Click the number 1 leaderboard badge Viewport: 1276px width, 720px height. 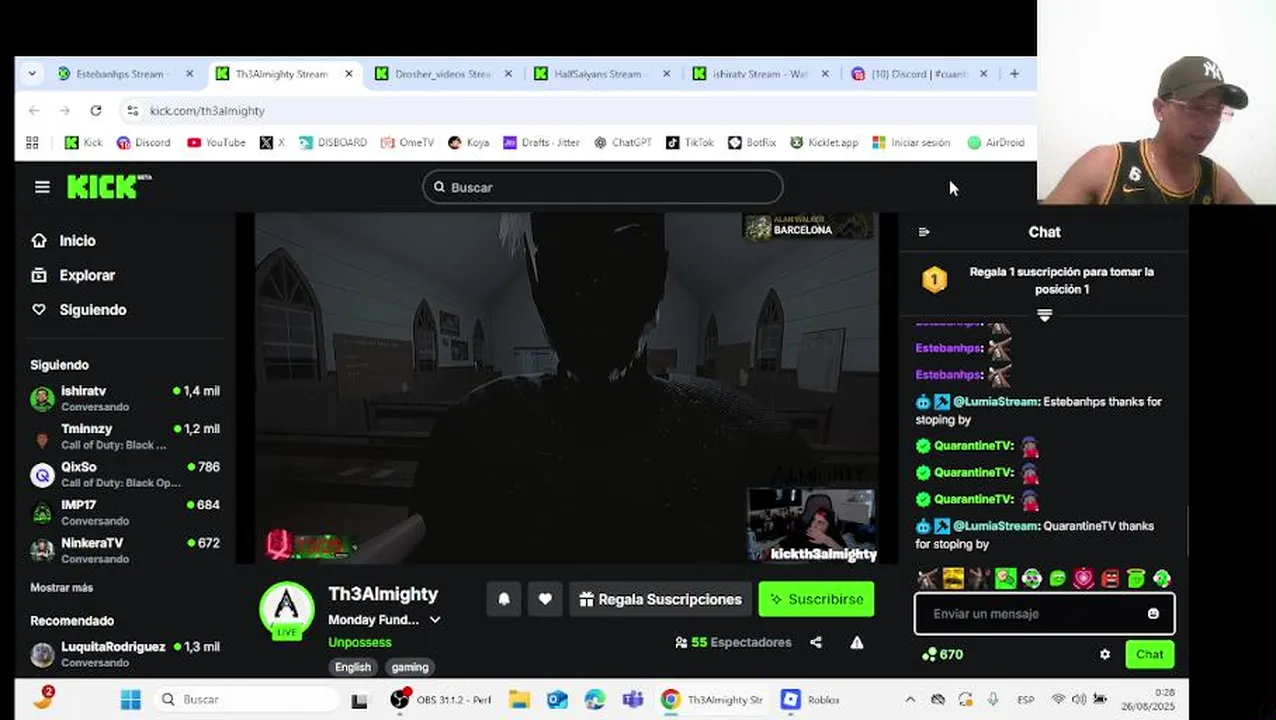(x=934, y=280)
